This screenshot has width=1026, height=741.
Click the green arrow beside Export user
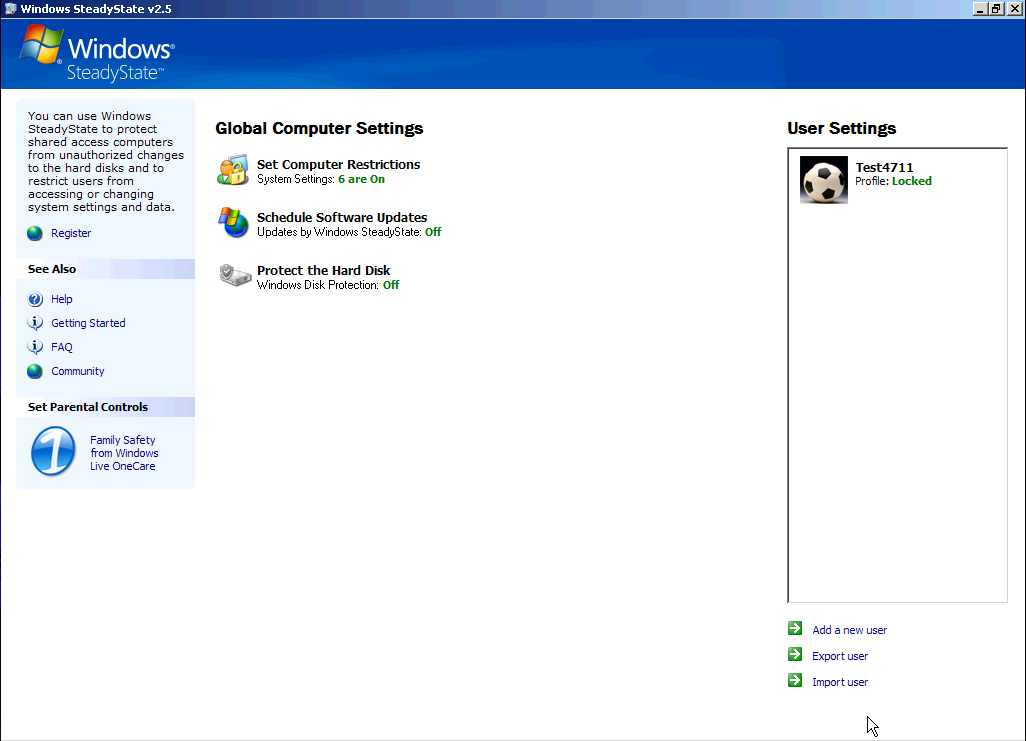tap(795, 655)
